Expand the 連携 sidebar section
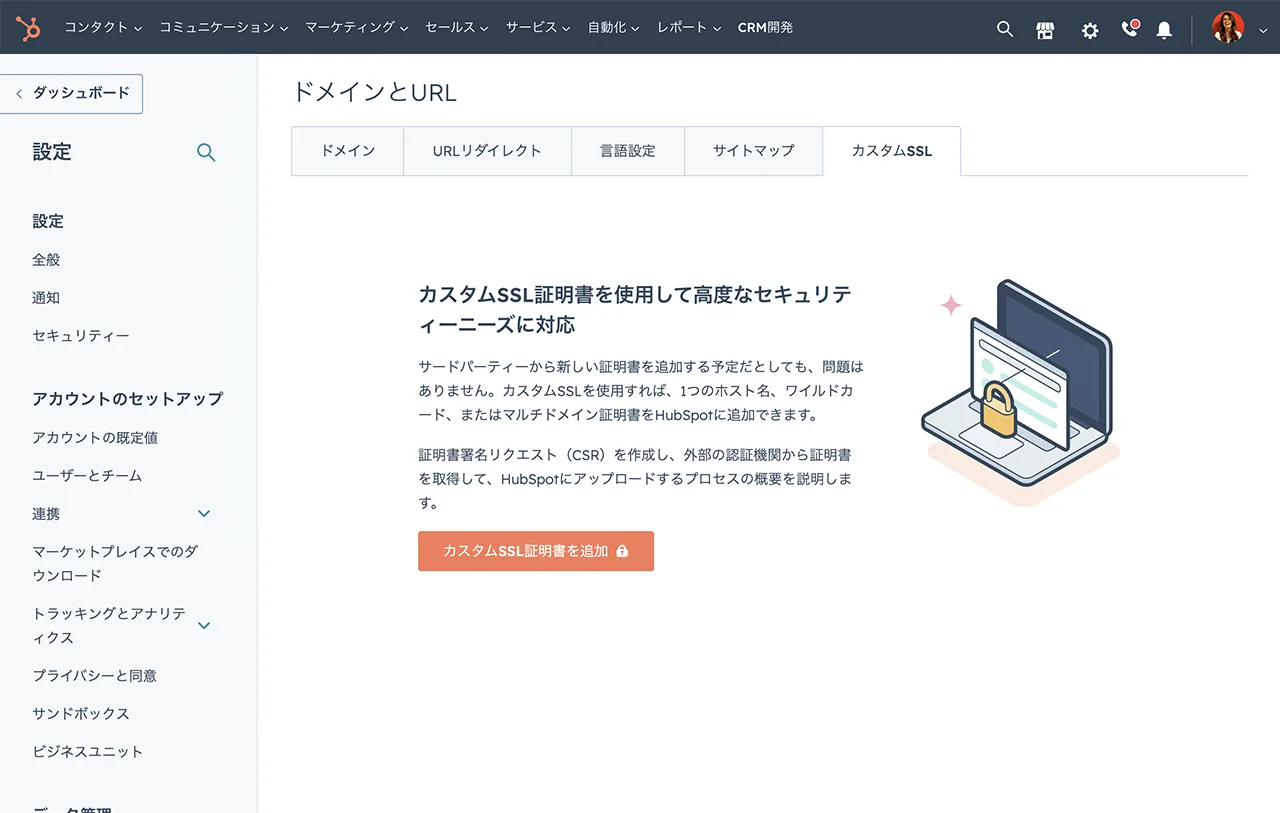 [x=204, y=514]
